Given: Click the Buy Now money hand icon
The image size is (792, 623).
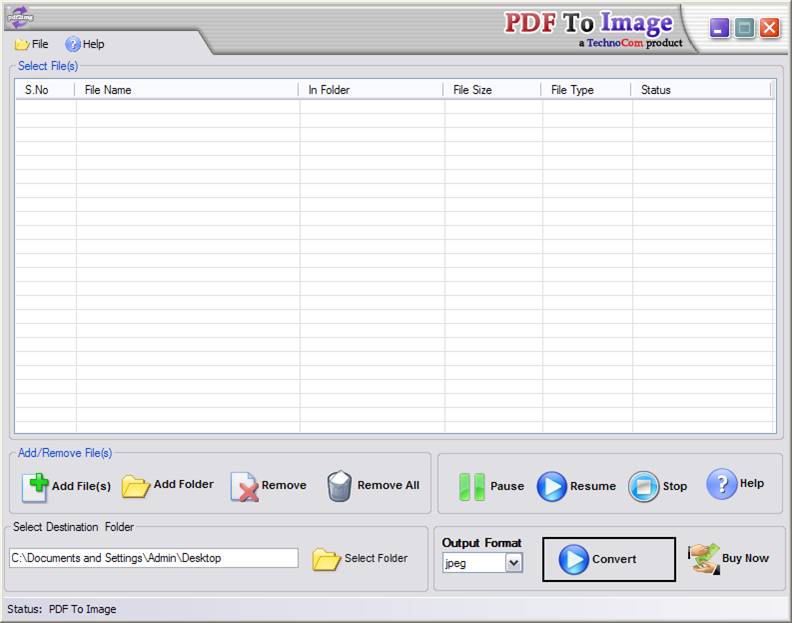Looking at the screenshot, I should (x=704, y=558).
